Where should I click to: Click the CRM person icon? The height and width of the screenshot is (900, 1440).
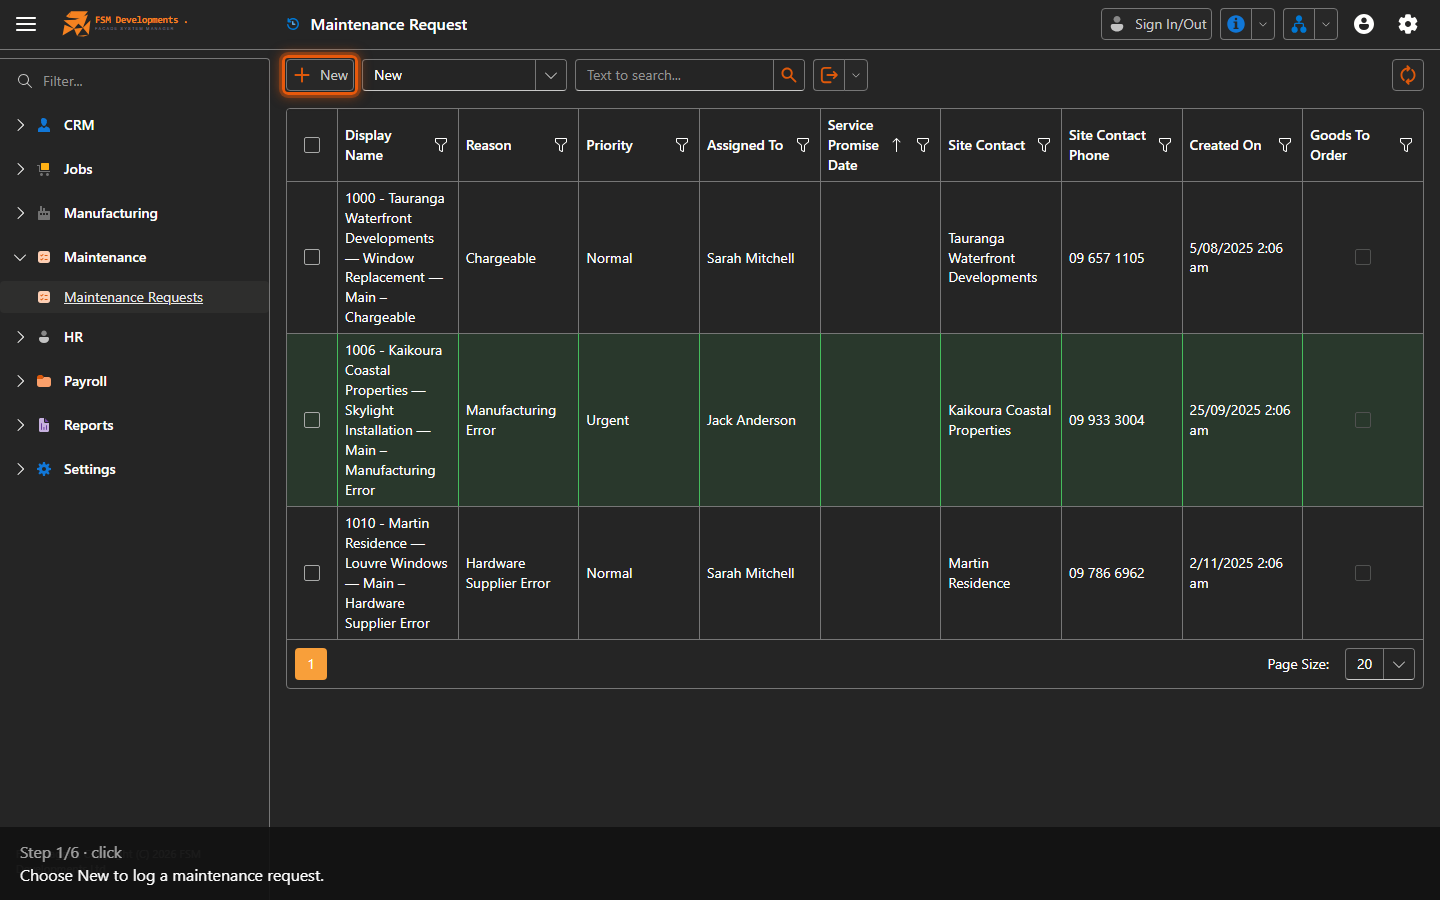(44, 125)
